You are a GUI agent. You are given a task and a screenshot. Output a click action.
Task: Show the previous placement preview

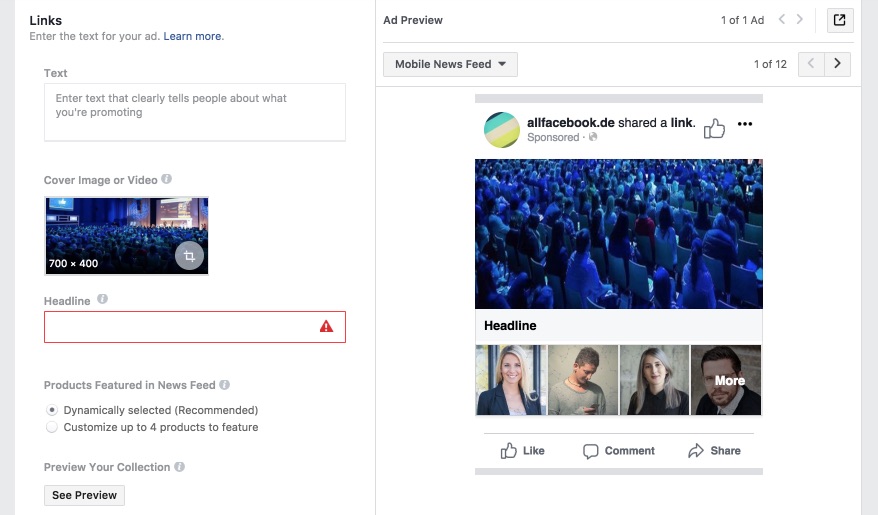(811, 64)
